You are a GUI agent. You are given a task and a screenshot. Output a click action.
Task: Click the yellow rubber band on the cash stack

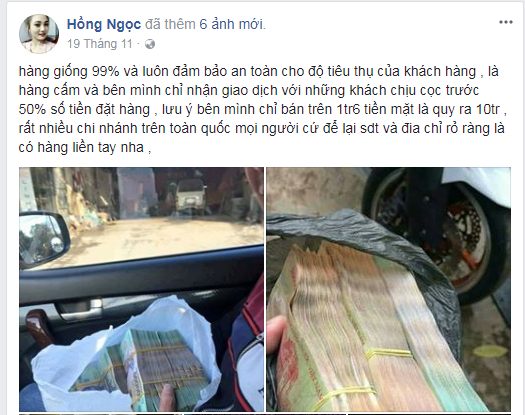click(388, 353)
